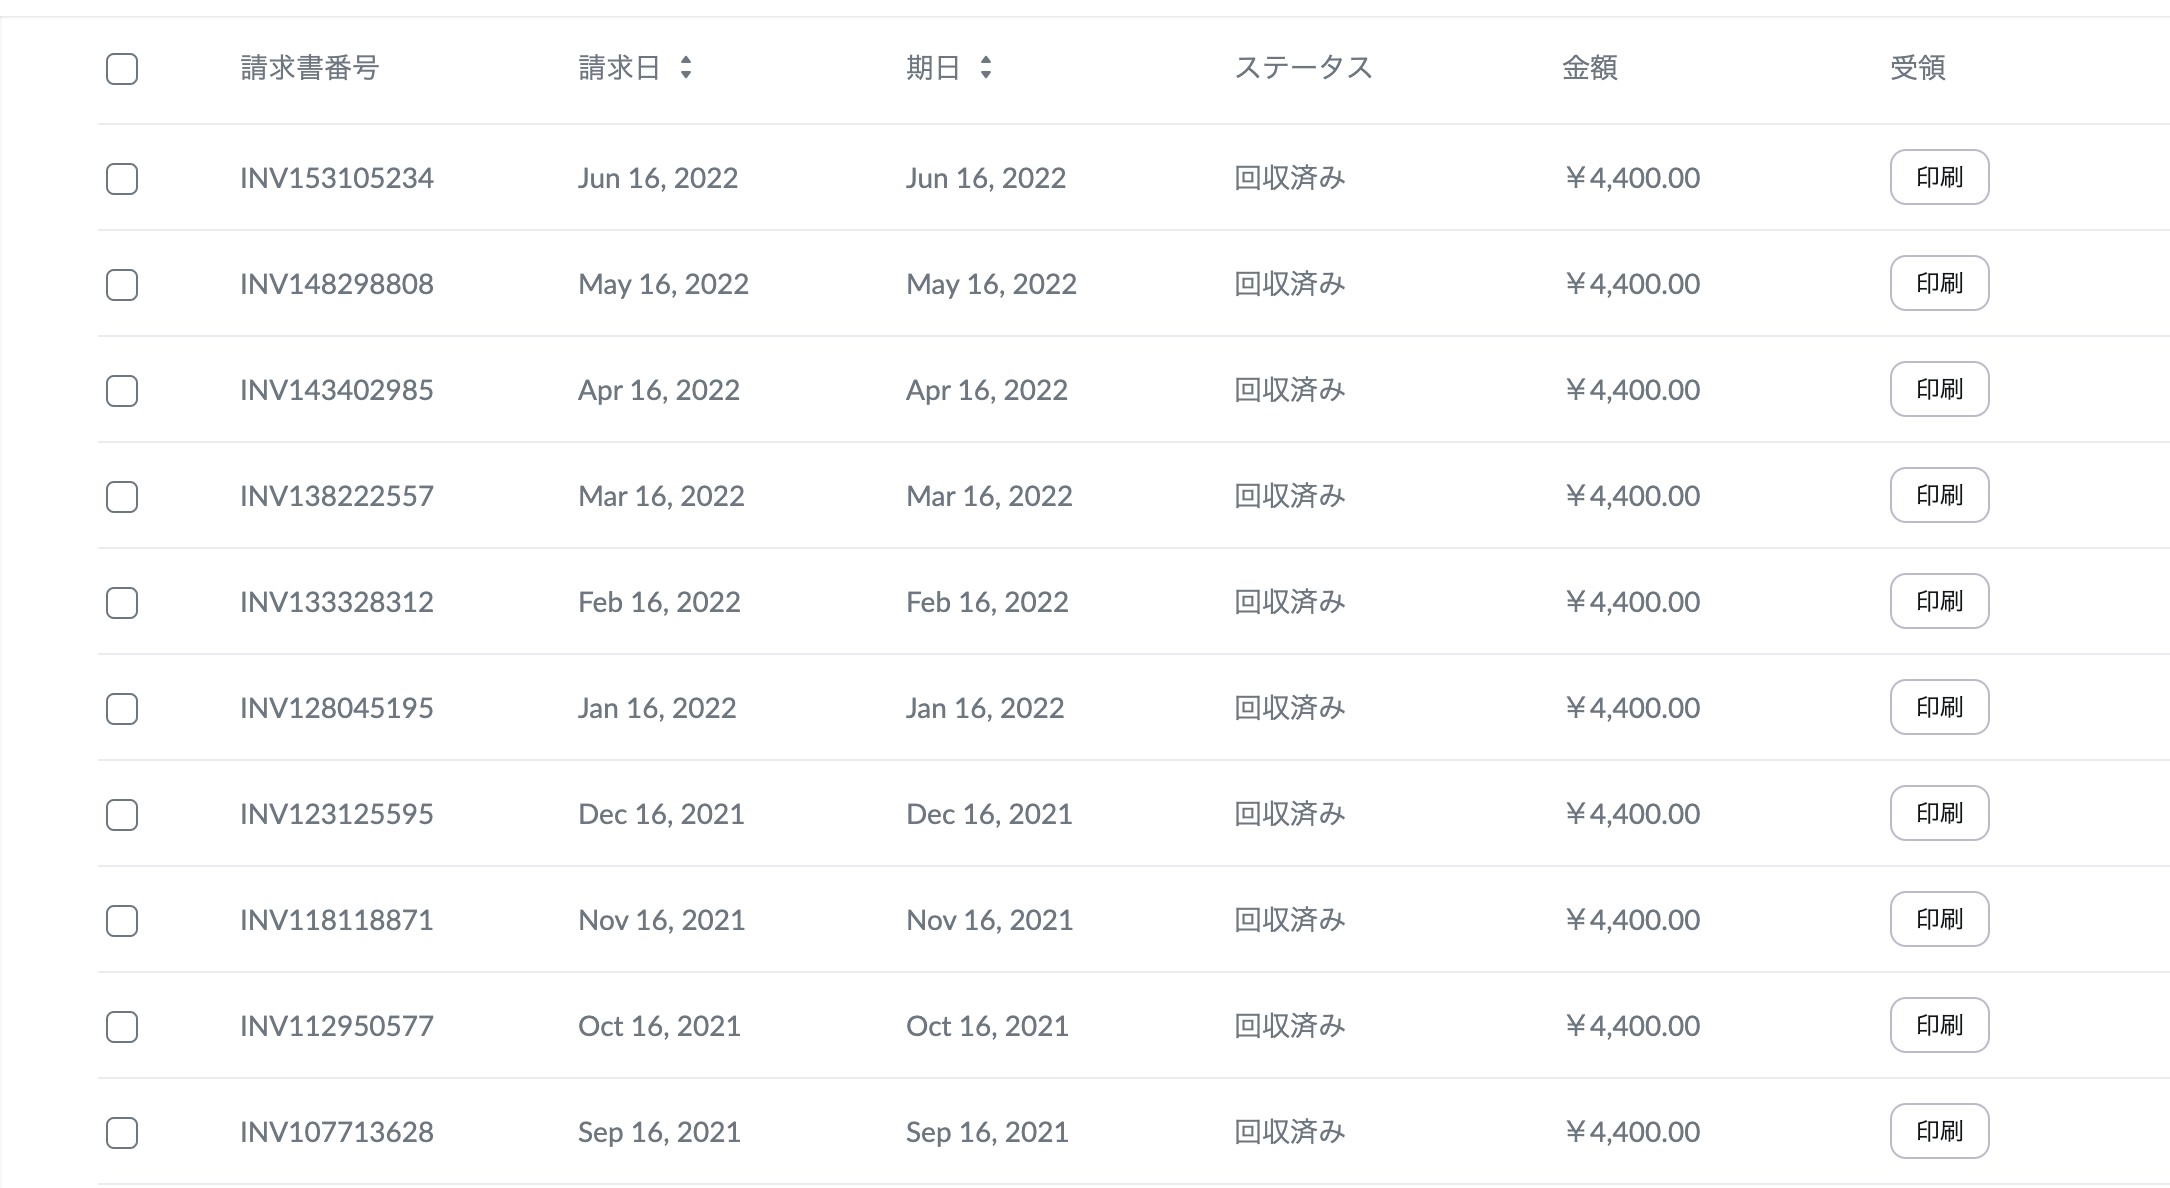Open invoice number INV112950577
Viewport: 2170px width, 1188px height.
[337, 1026]
